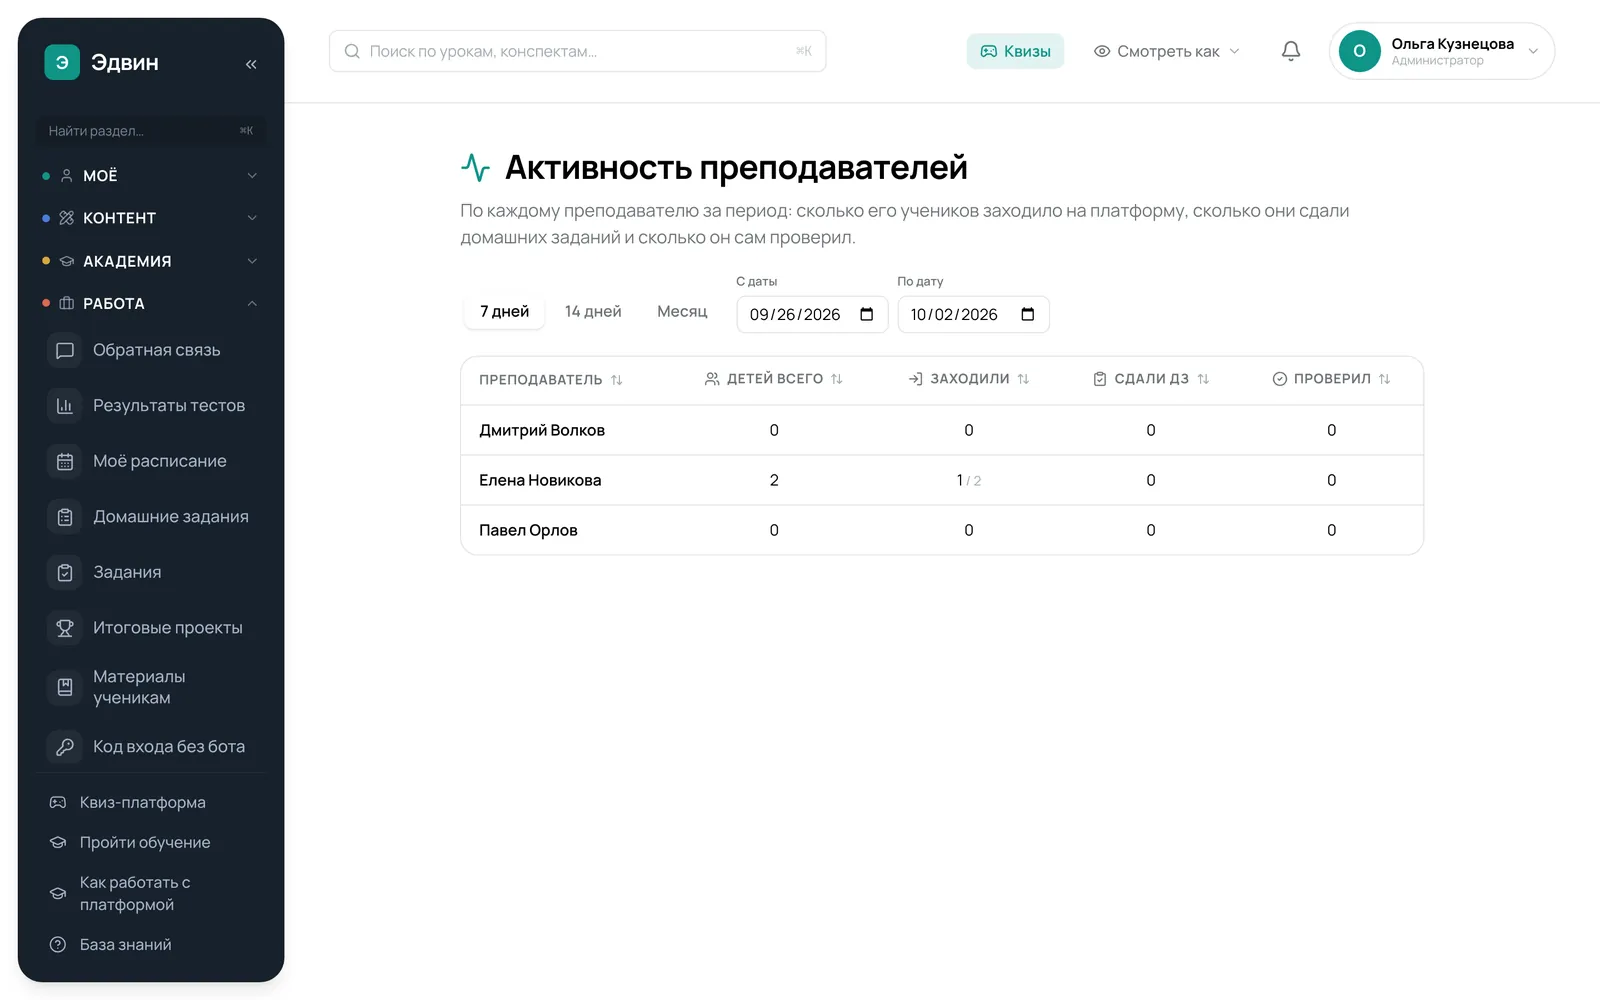The image size is (1600, 1000).
Task: Select the Месяц period tab
Action: (682, 311)
